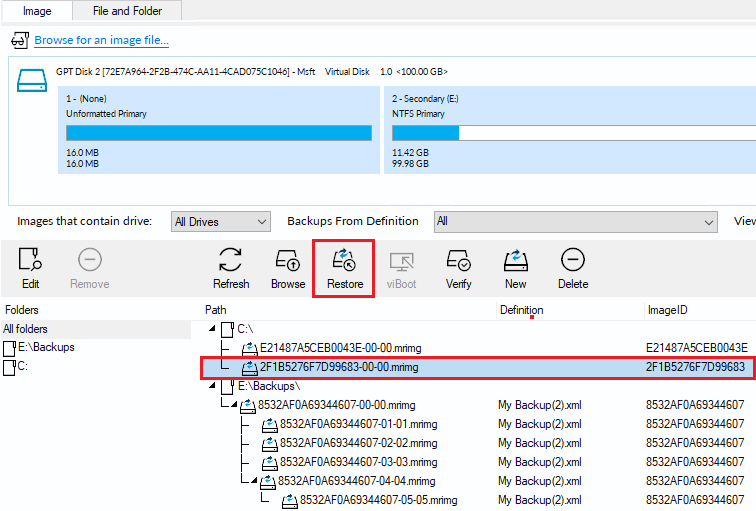Click the Browse toolbar icon
Image resolution: width=756 pixels, height=511 pixels.
tap(288, 261)
